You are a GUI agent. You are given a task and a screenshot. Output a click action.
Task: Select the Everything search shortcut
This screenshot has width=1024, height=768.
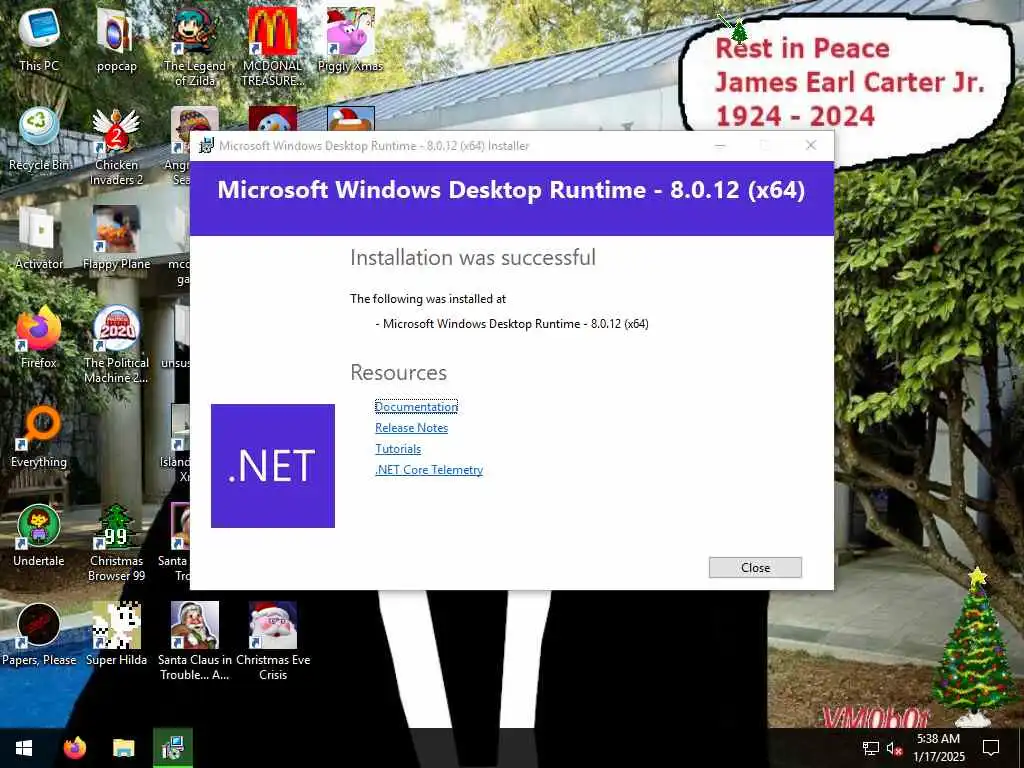[39, 436]
